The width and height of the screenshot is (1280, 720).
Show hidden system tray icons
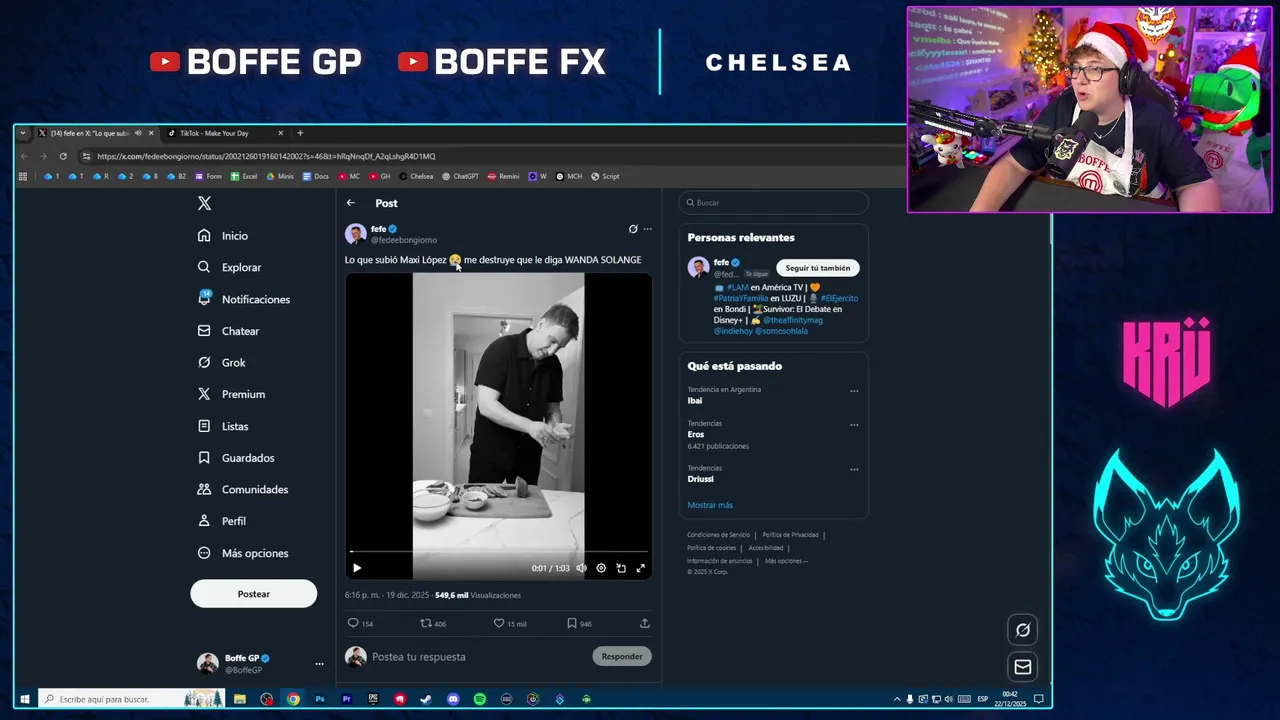pyautogui.click(x=897, y=699)
